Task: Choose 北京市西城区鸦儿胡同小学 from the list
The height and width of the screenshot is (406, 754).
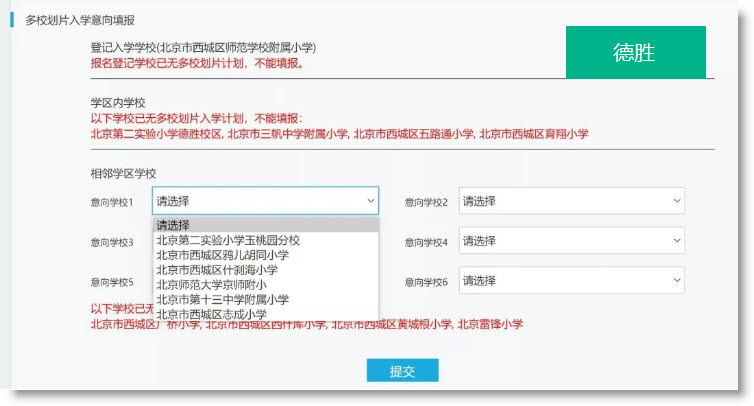Action: [266, 255]
